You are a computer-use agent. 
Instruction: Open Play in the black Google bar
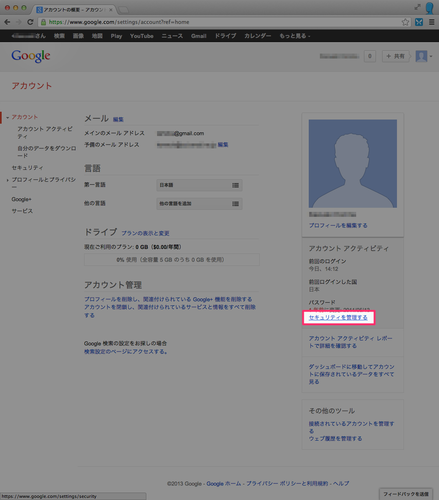point(116,36)
